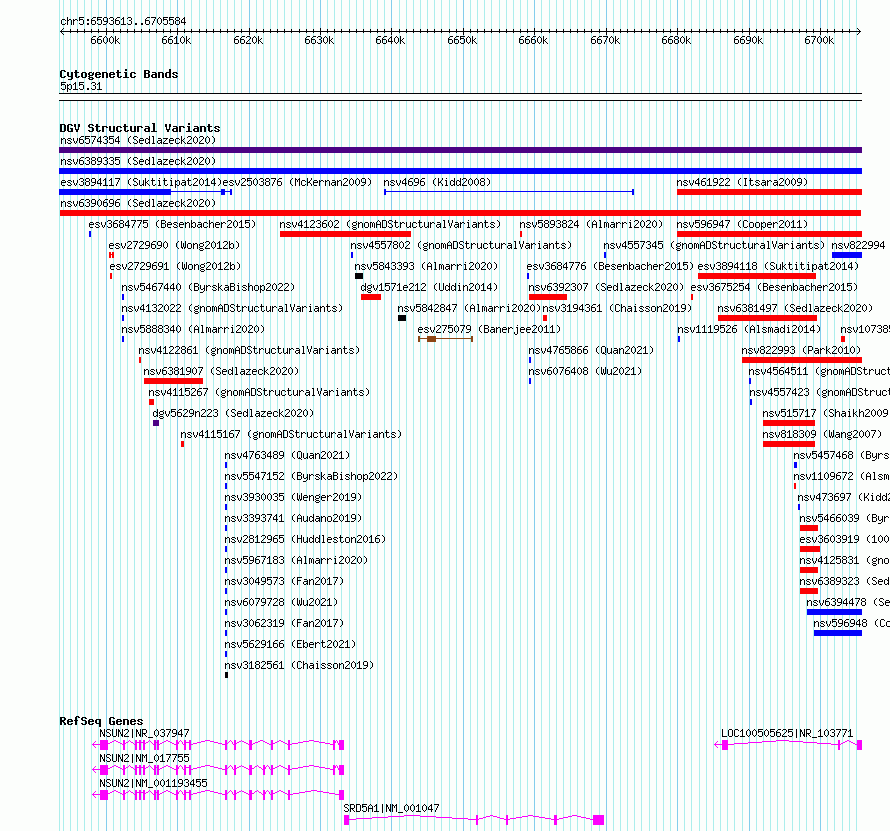Open the nsv3182561 (Chaisson2019) label
890x831 pixels.
[x=299, y=665]
